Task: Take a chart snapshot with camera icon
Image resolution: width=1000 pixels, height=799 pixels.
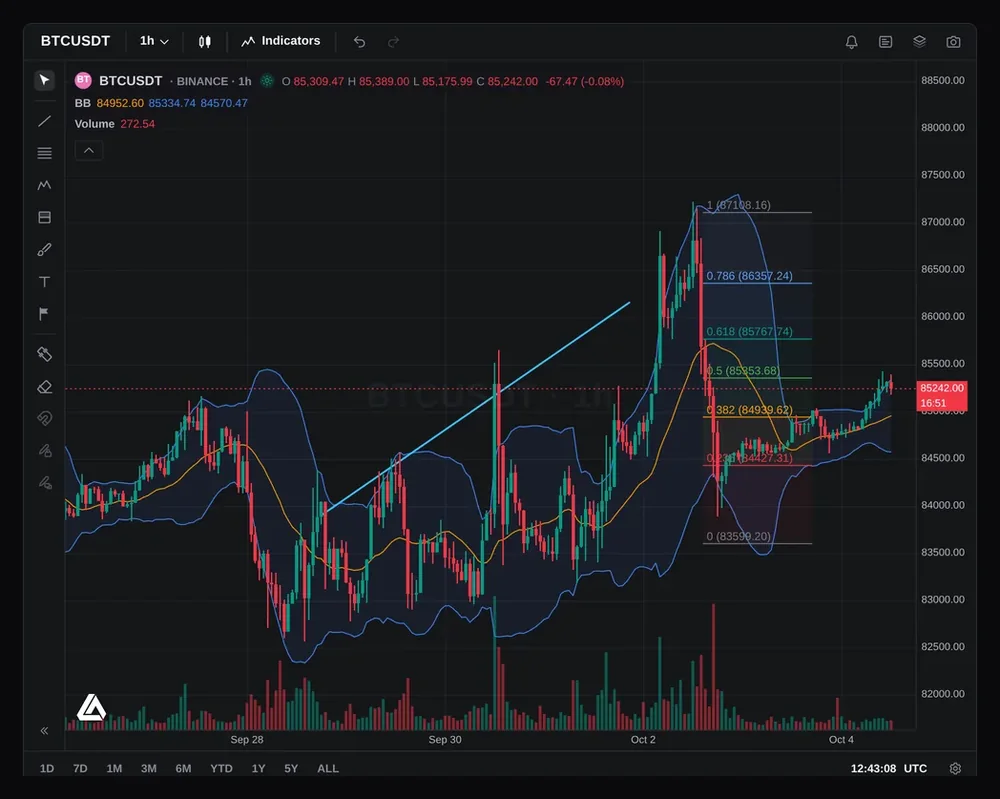Action: [953, 41]
